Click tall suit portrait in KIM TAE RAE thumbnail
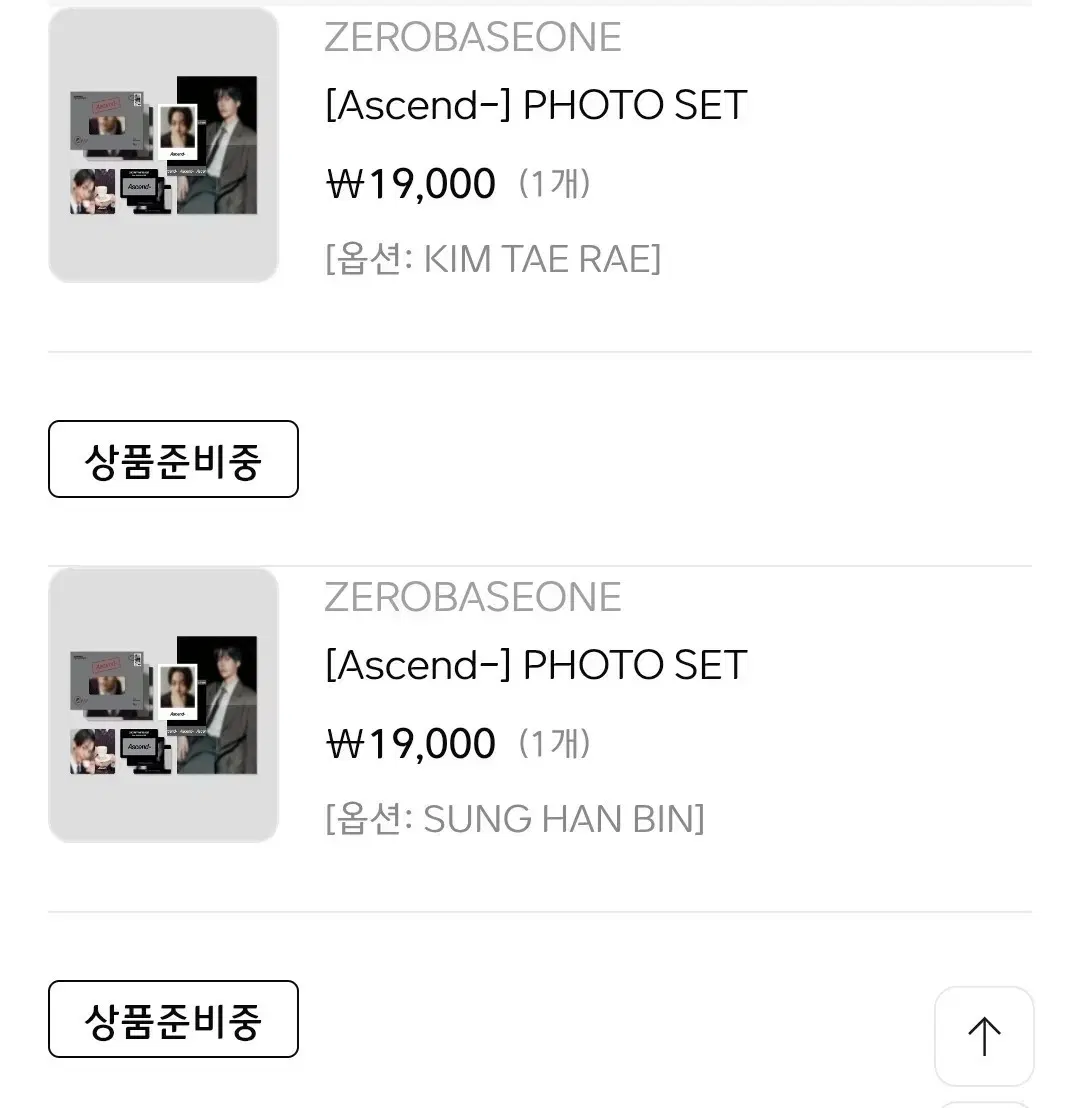This screenshot has width=1080, height=1108. [x=217, y=145]
